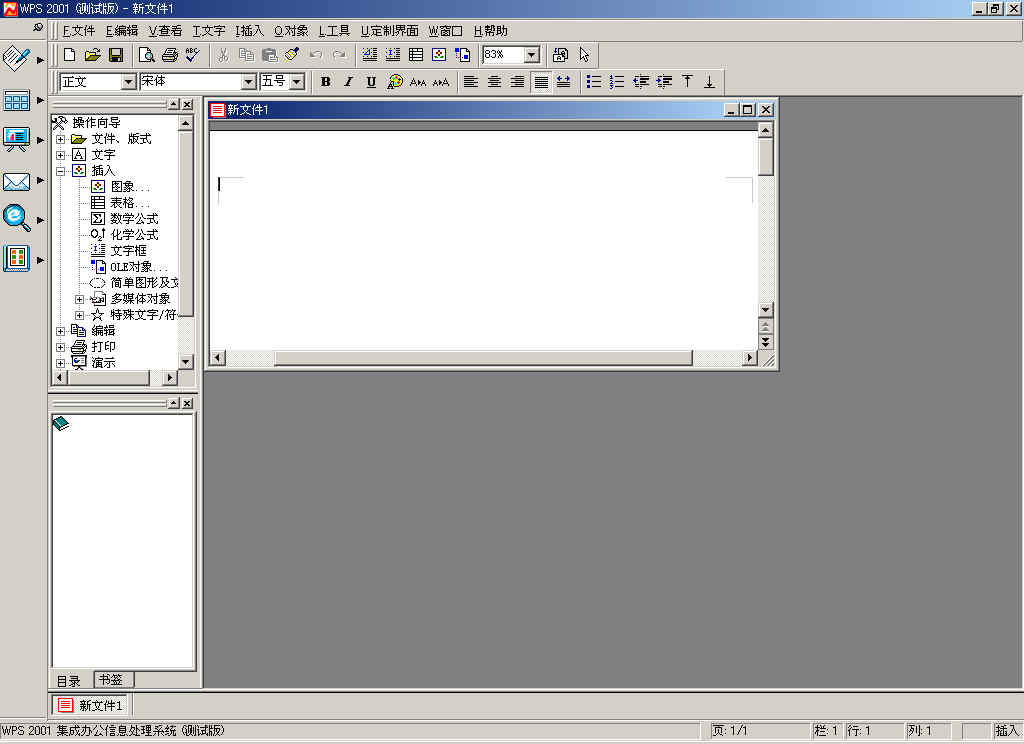Toggle italic formatting
Image resolution: width=1024 pixels, height=744 pixels.
pyautogui.click(x=349, y=82)
